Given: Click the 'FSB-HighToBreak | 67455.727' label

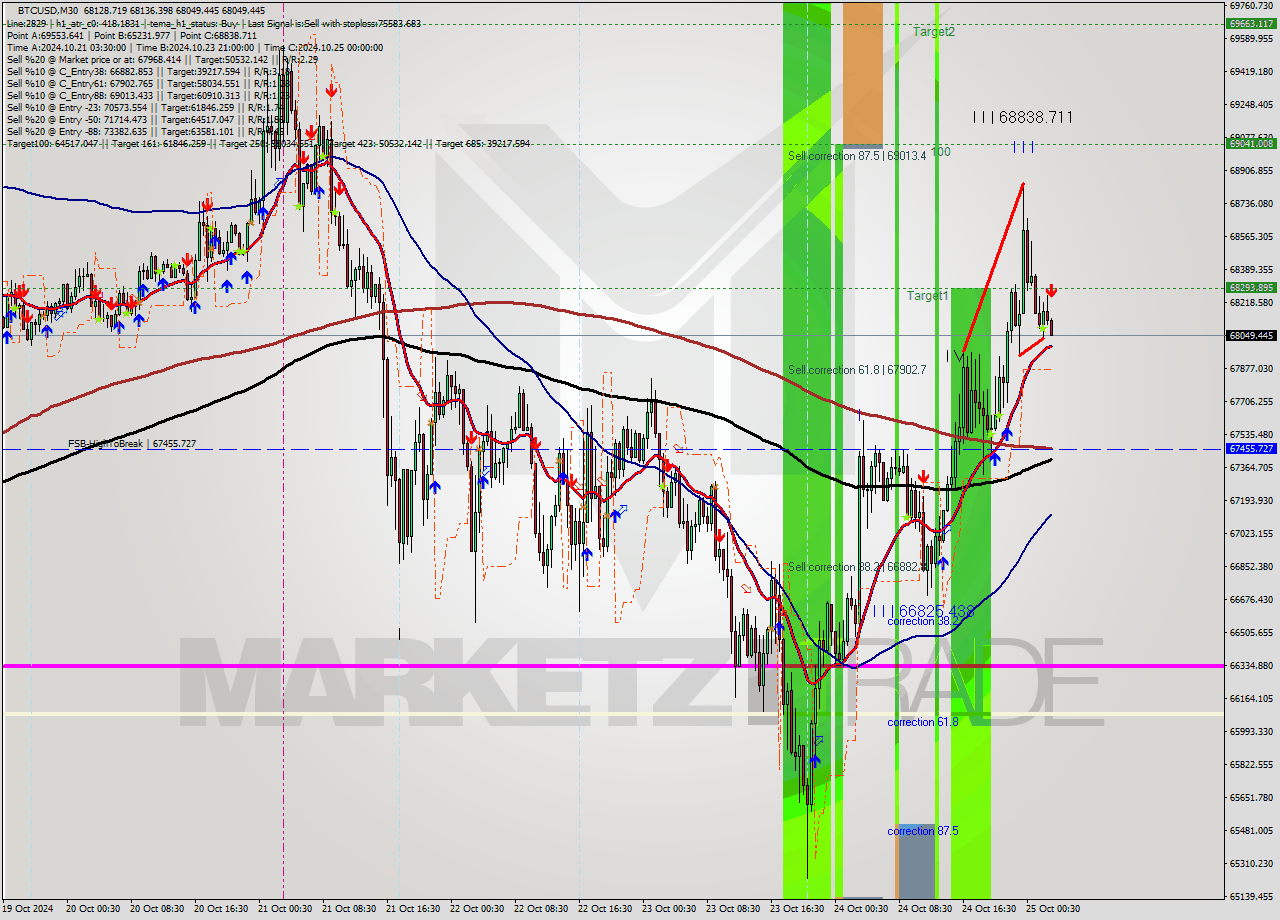Looking at the screenshot, I should 132,443.
